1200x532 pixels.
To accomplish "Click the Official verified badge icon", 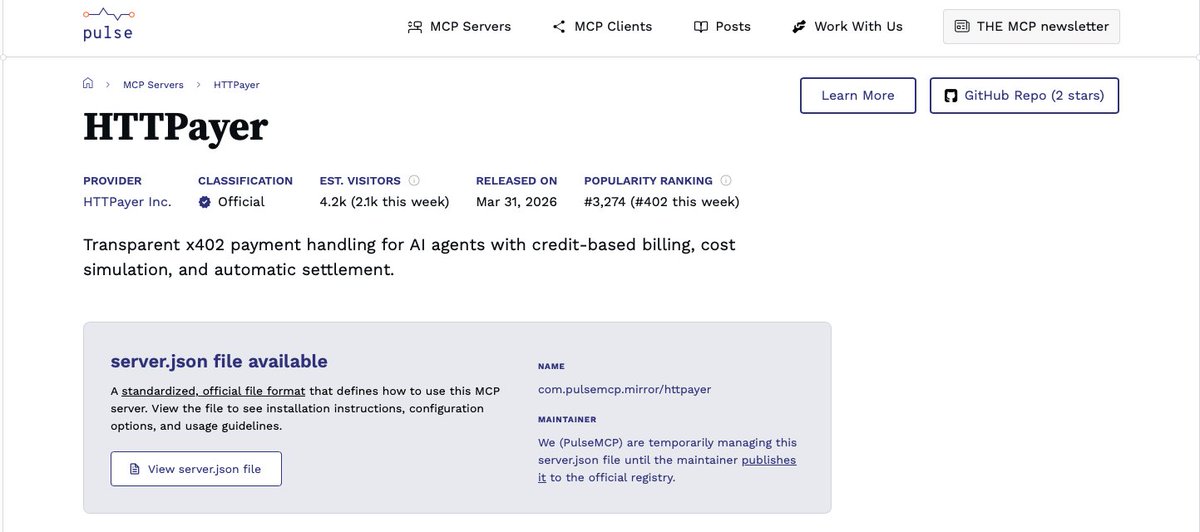I will coord(205,201).
